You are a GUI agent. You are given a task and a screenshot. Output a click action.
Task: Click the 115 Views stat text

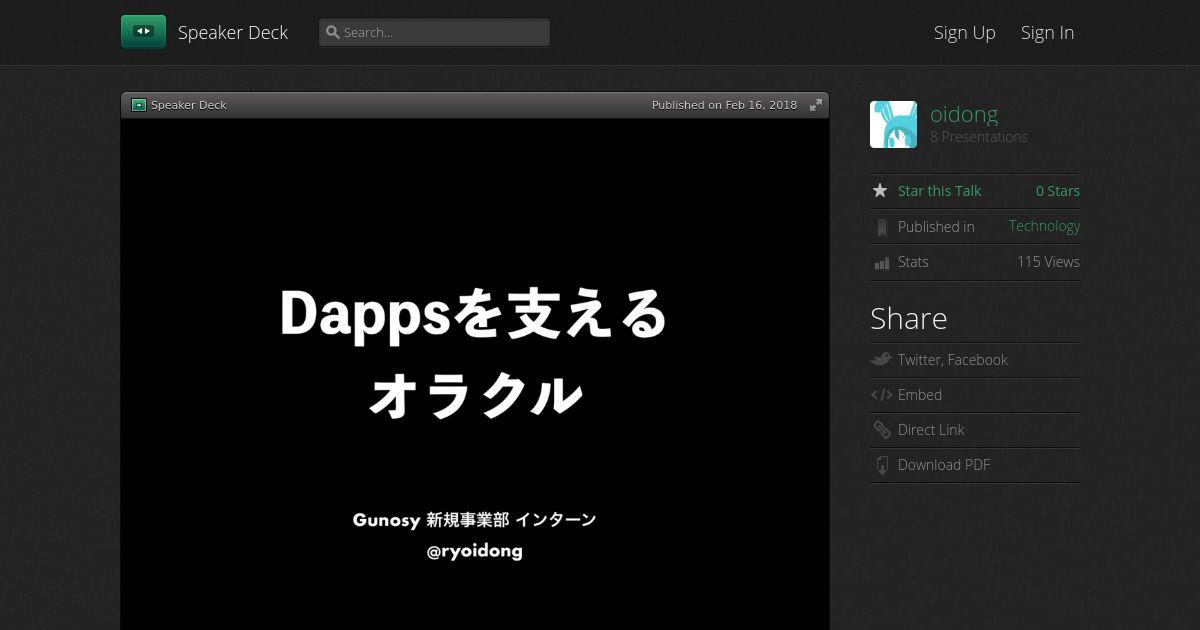(x=1048, y=262)
